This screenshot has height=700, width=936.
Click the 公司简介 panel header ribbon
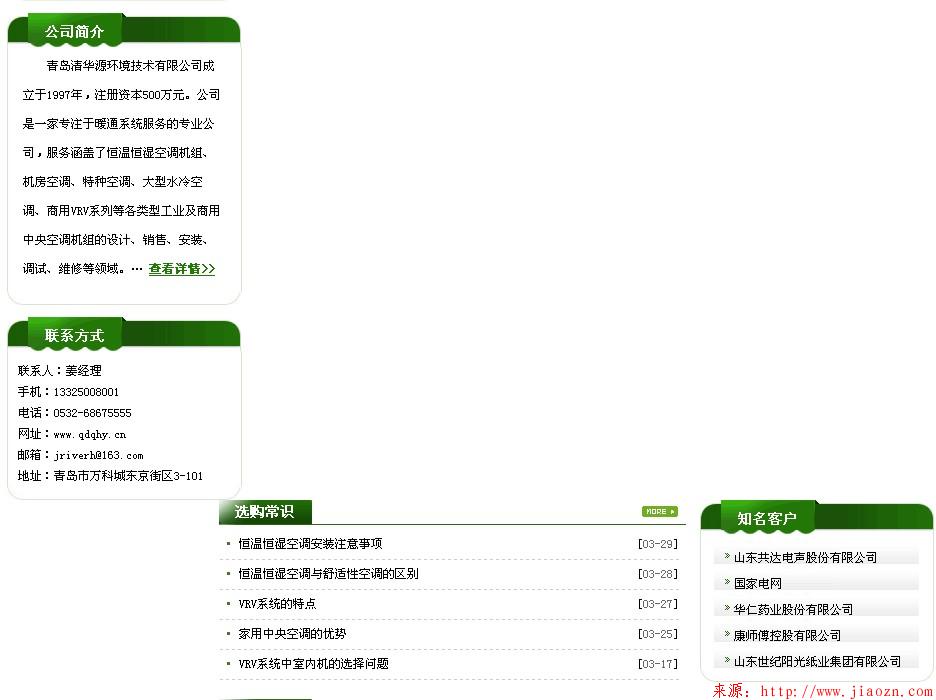click(75, 31)
